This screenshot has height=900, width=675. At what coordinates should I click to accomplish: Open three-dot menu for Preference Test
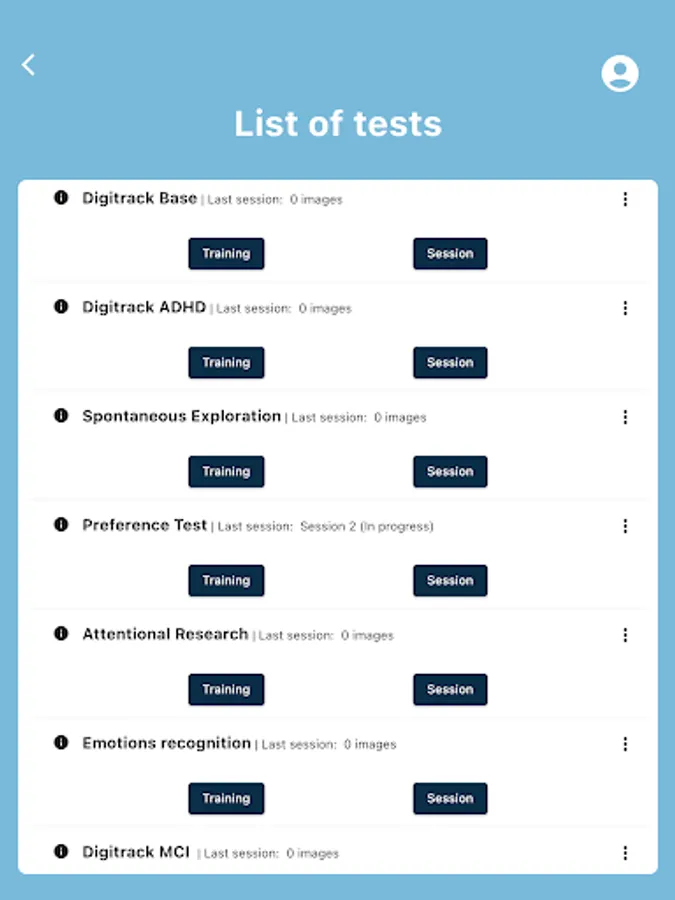point(625,526)
